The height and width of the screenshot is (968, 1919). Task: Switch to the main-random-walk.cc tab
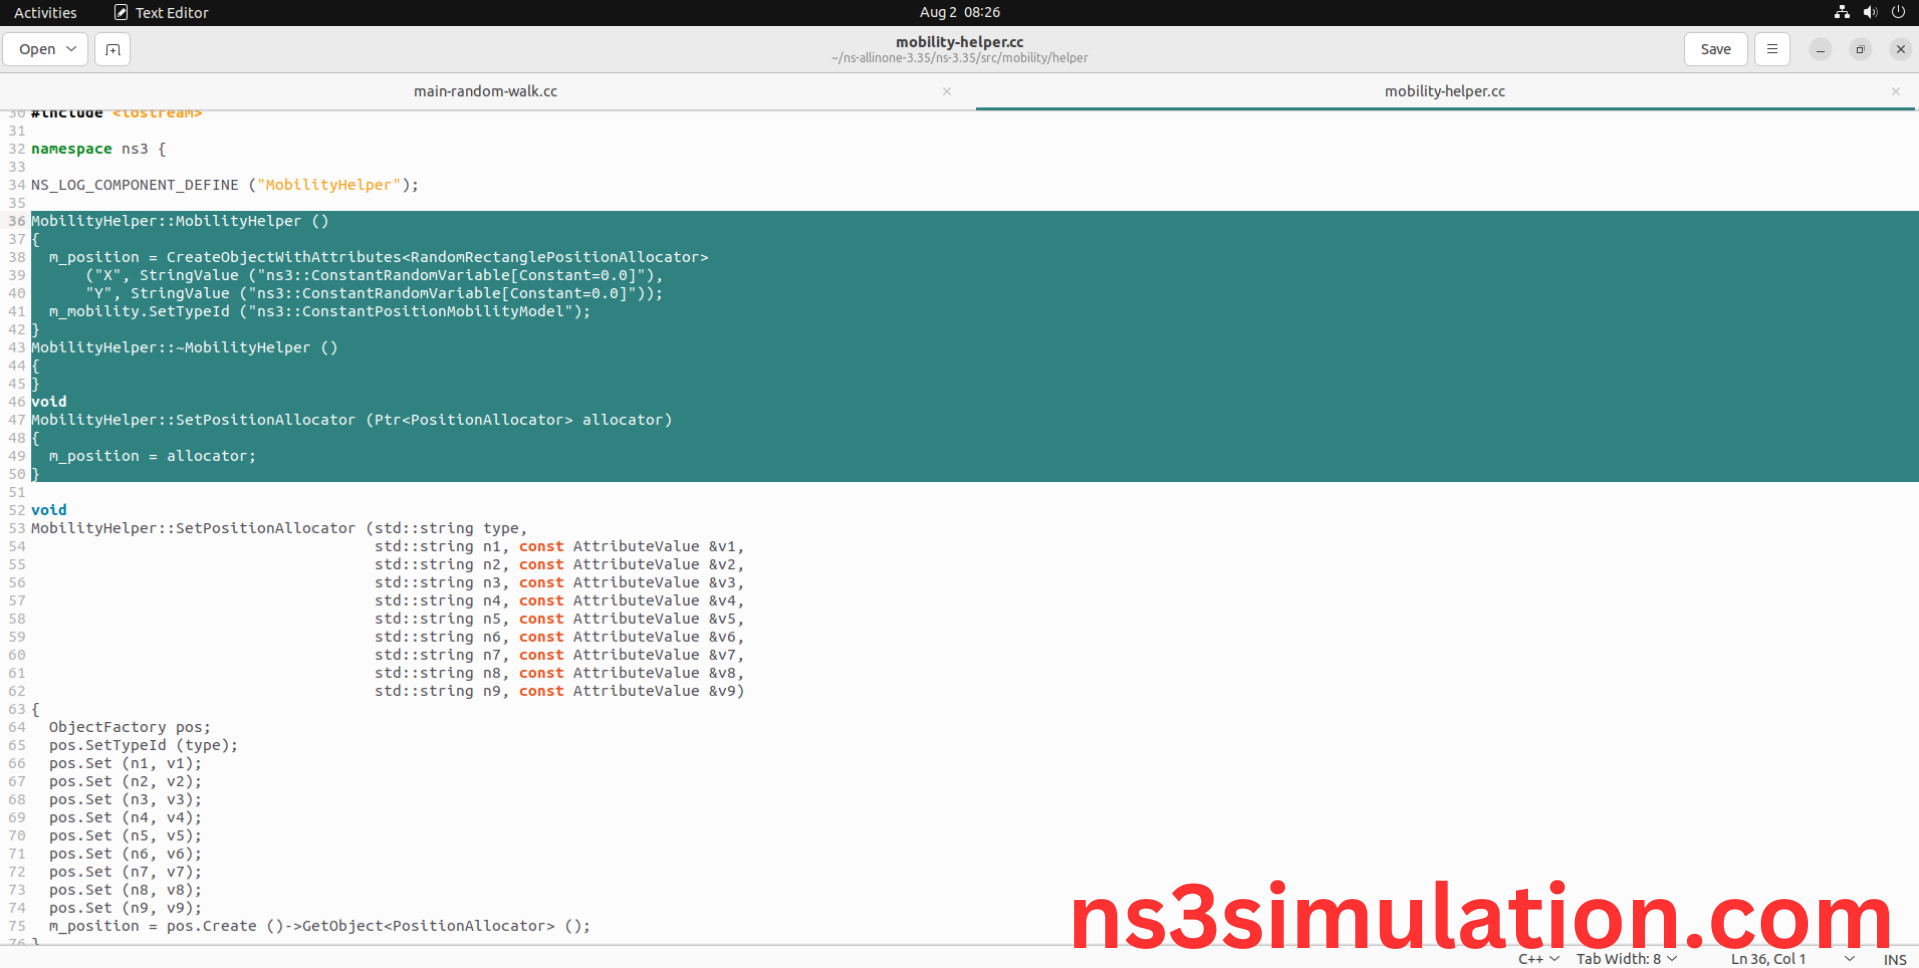(485, 91)
